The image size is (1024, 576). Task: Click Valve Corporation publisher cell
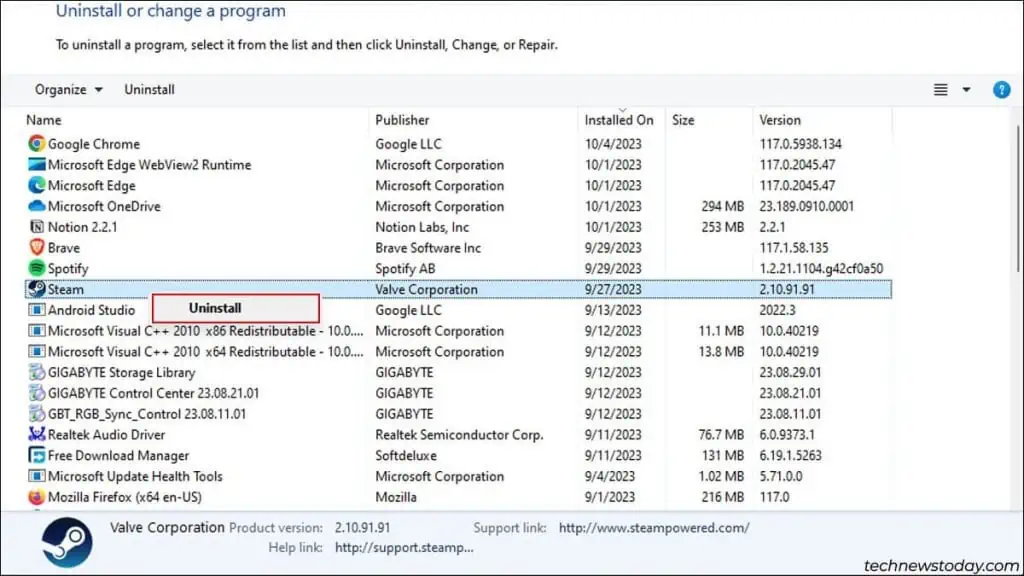tap(426, 289)
